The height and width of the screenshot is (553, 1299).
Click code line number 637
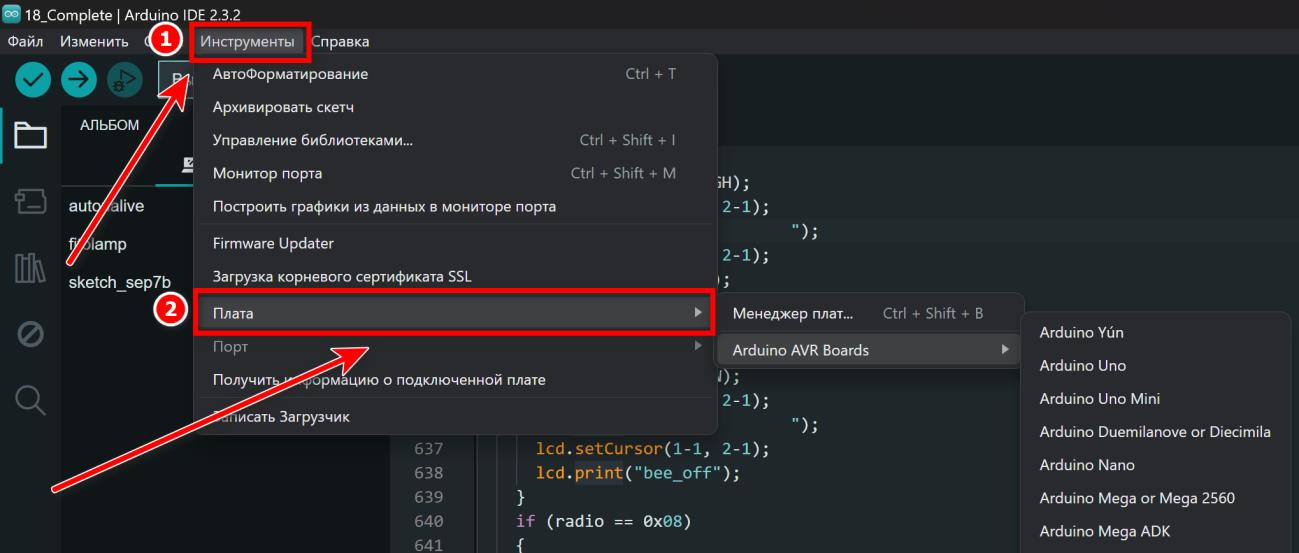click(x=428, y=448)
